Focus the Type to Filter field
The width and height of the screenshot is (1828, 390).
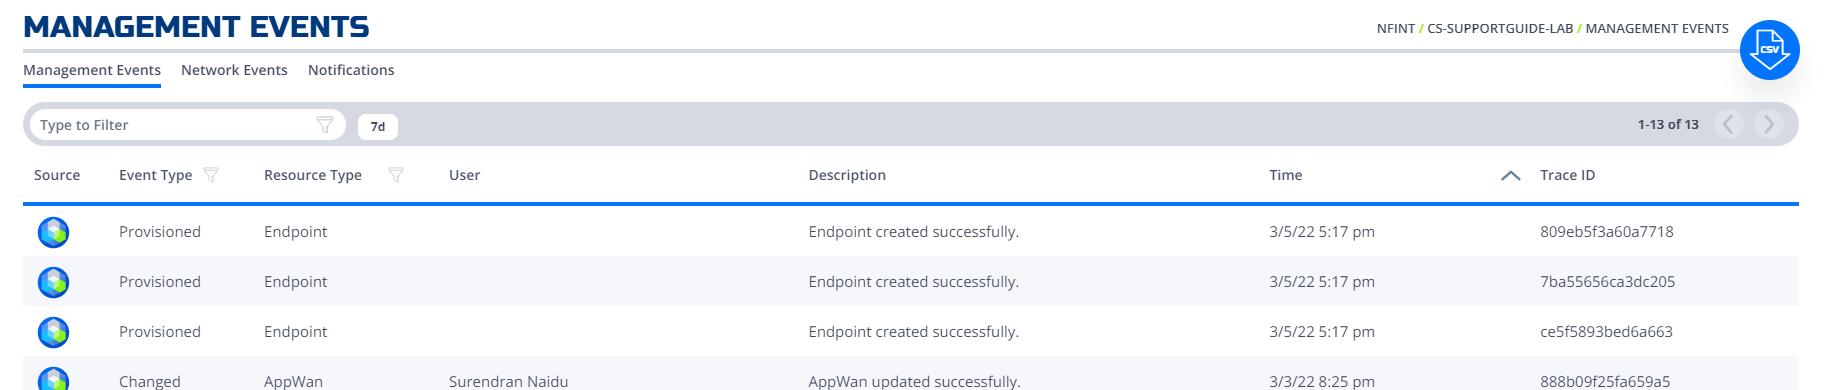pyautogui.click(x=175, y=125)
